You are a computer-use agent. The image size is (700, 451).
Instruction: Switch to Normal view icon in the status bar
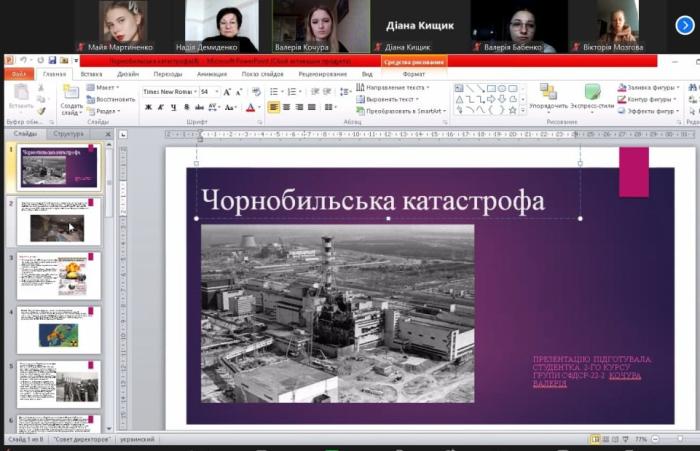click(x=596, y=439)
